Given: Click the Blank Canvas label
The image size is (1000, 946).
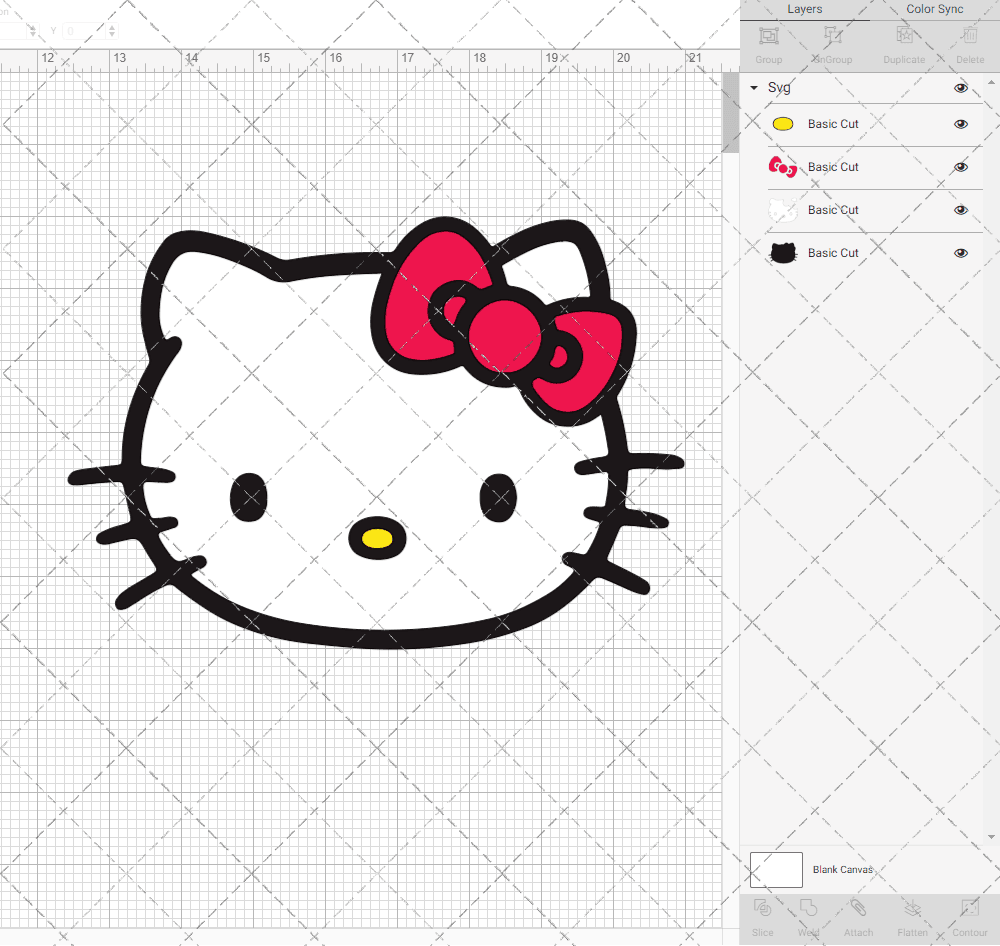Looking at the screenshot, I should [842, 869].
